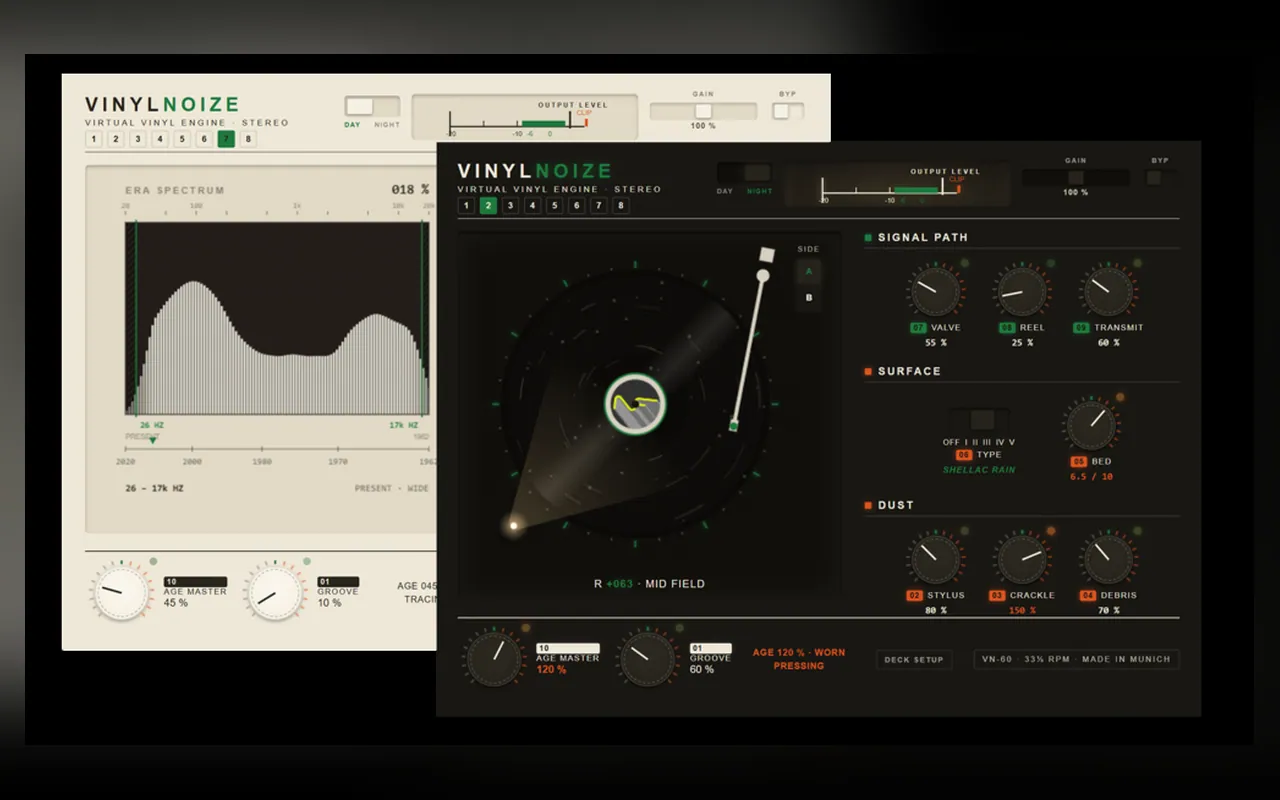Image resolution: width=1280 pixels, height=800 pixels.
Task: Click the spinning record's center label
Action: [x=635, y=403]
